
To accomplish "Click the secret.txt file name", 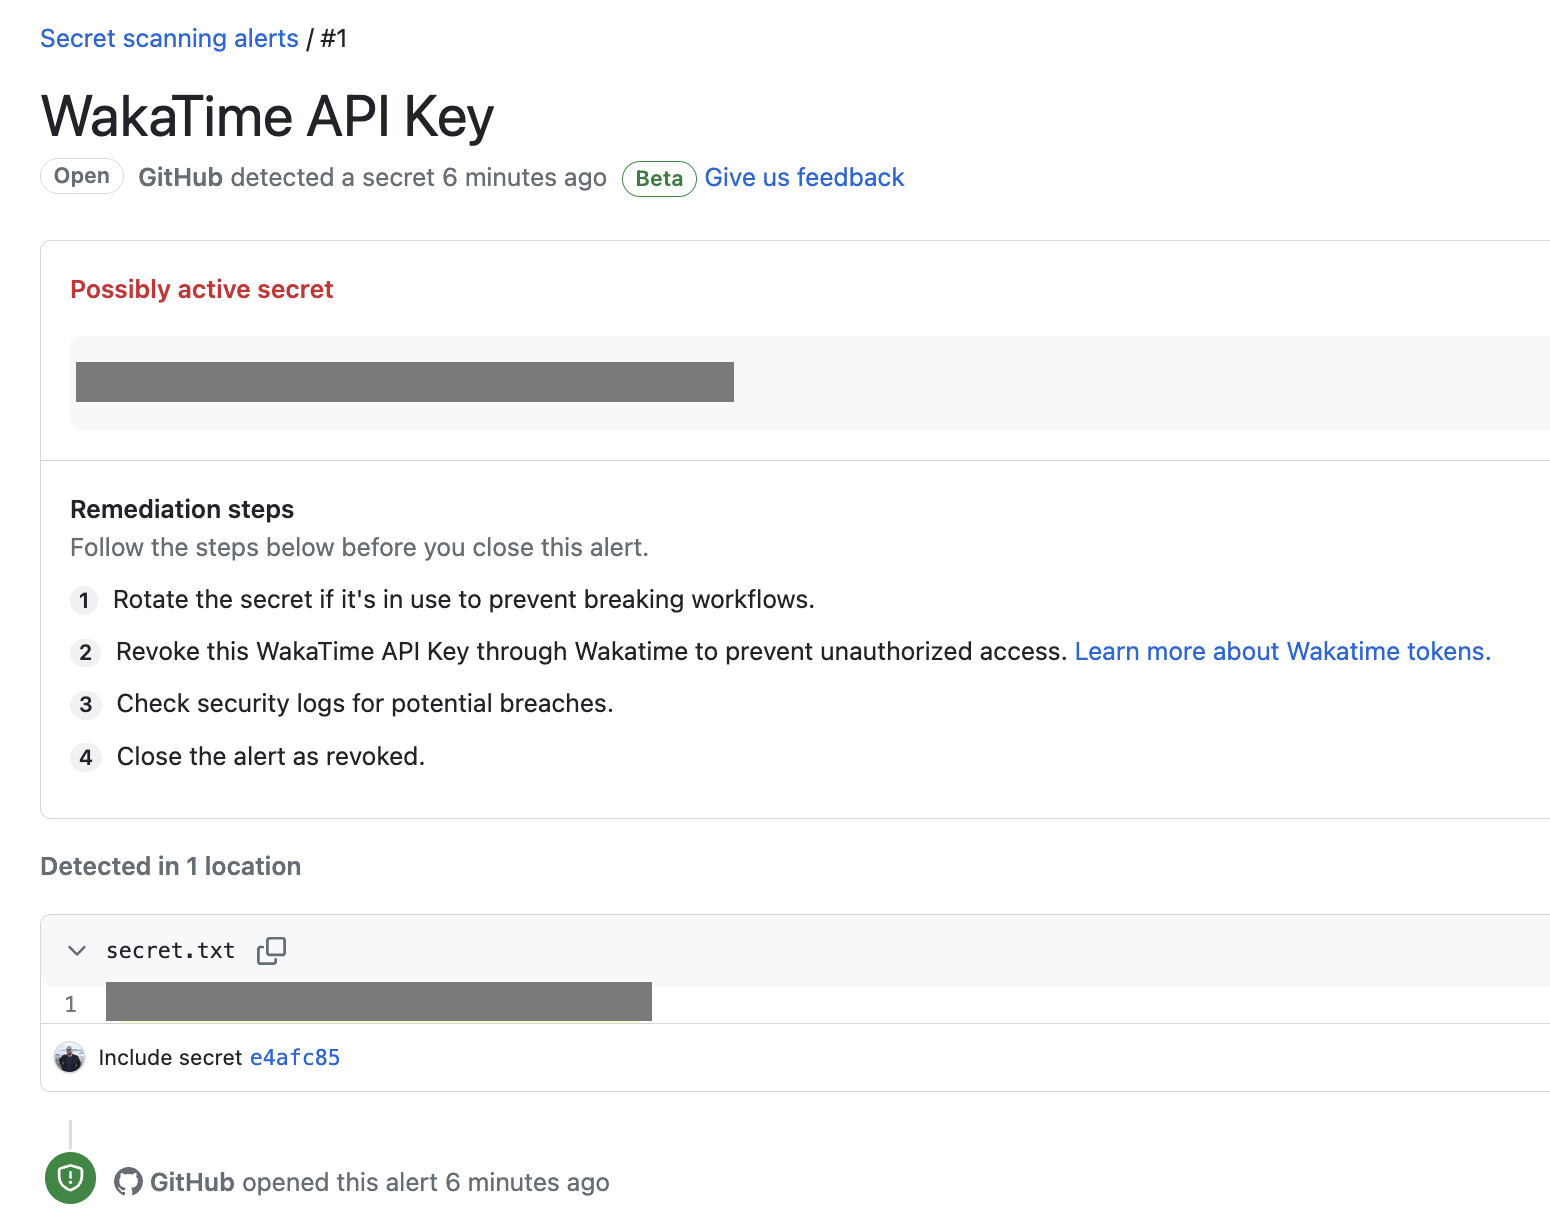I will coord(170,950).
